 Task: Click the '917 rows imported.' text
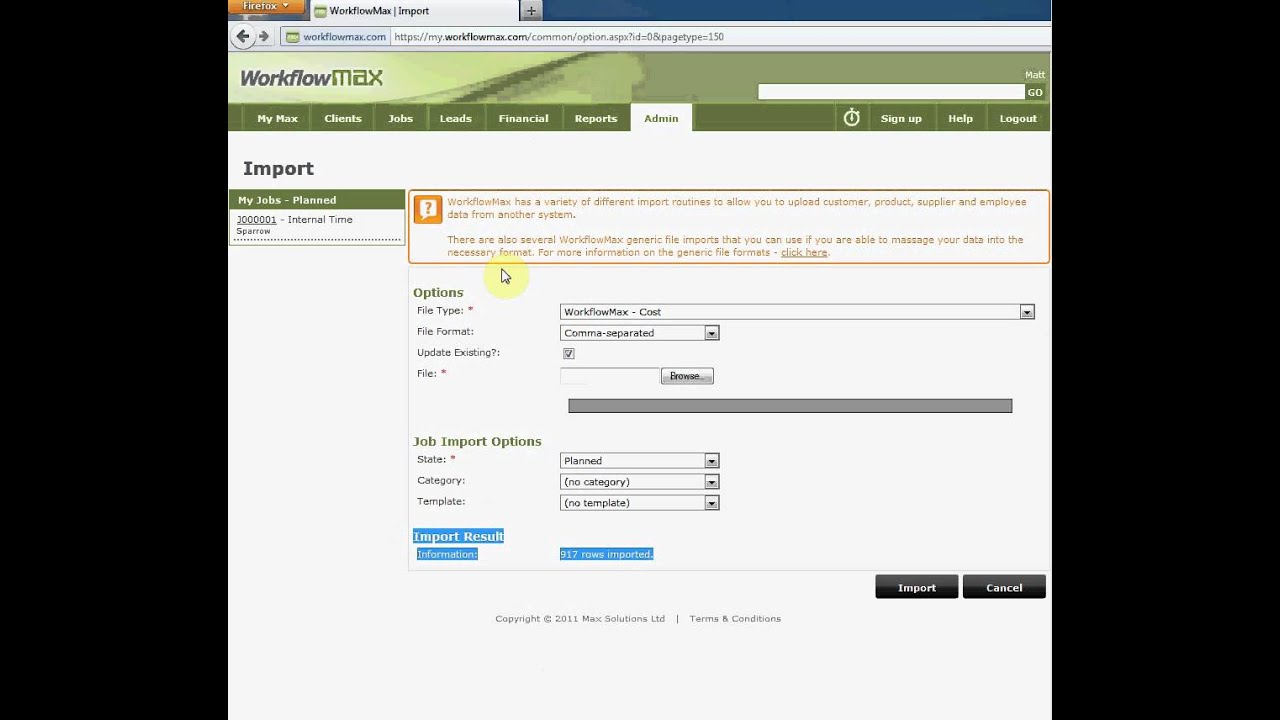click(606, 554)
